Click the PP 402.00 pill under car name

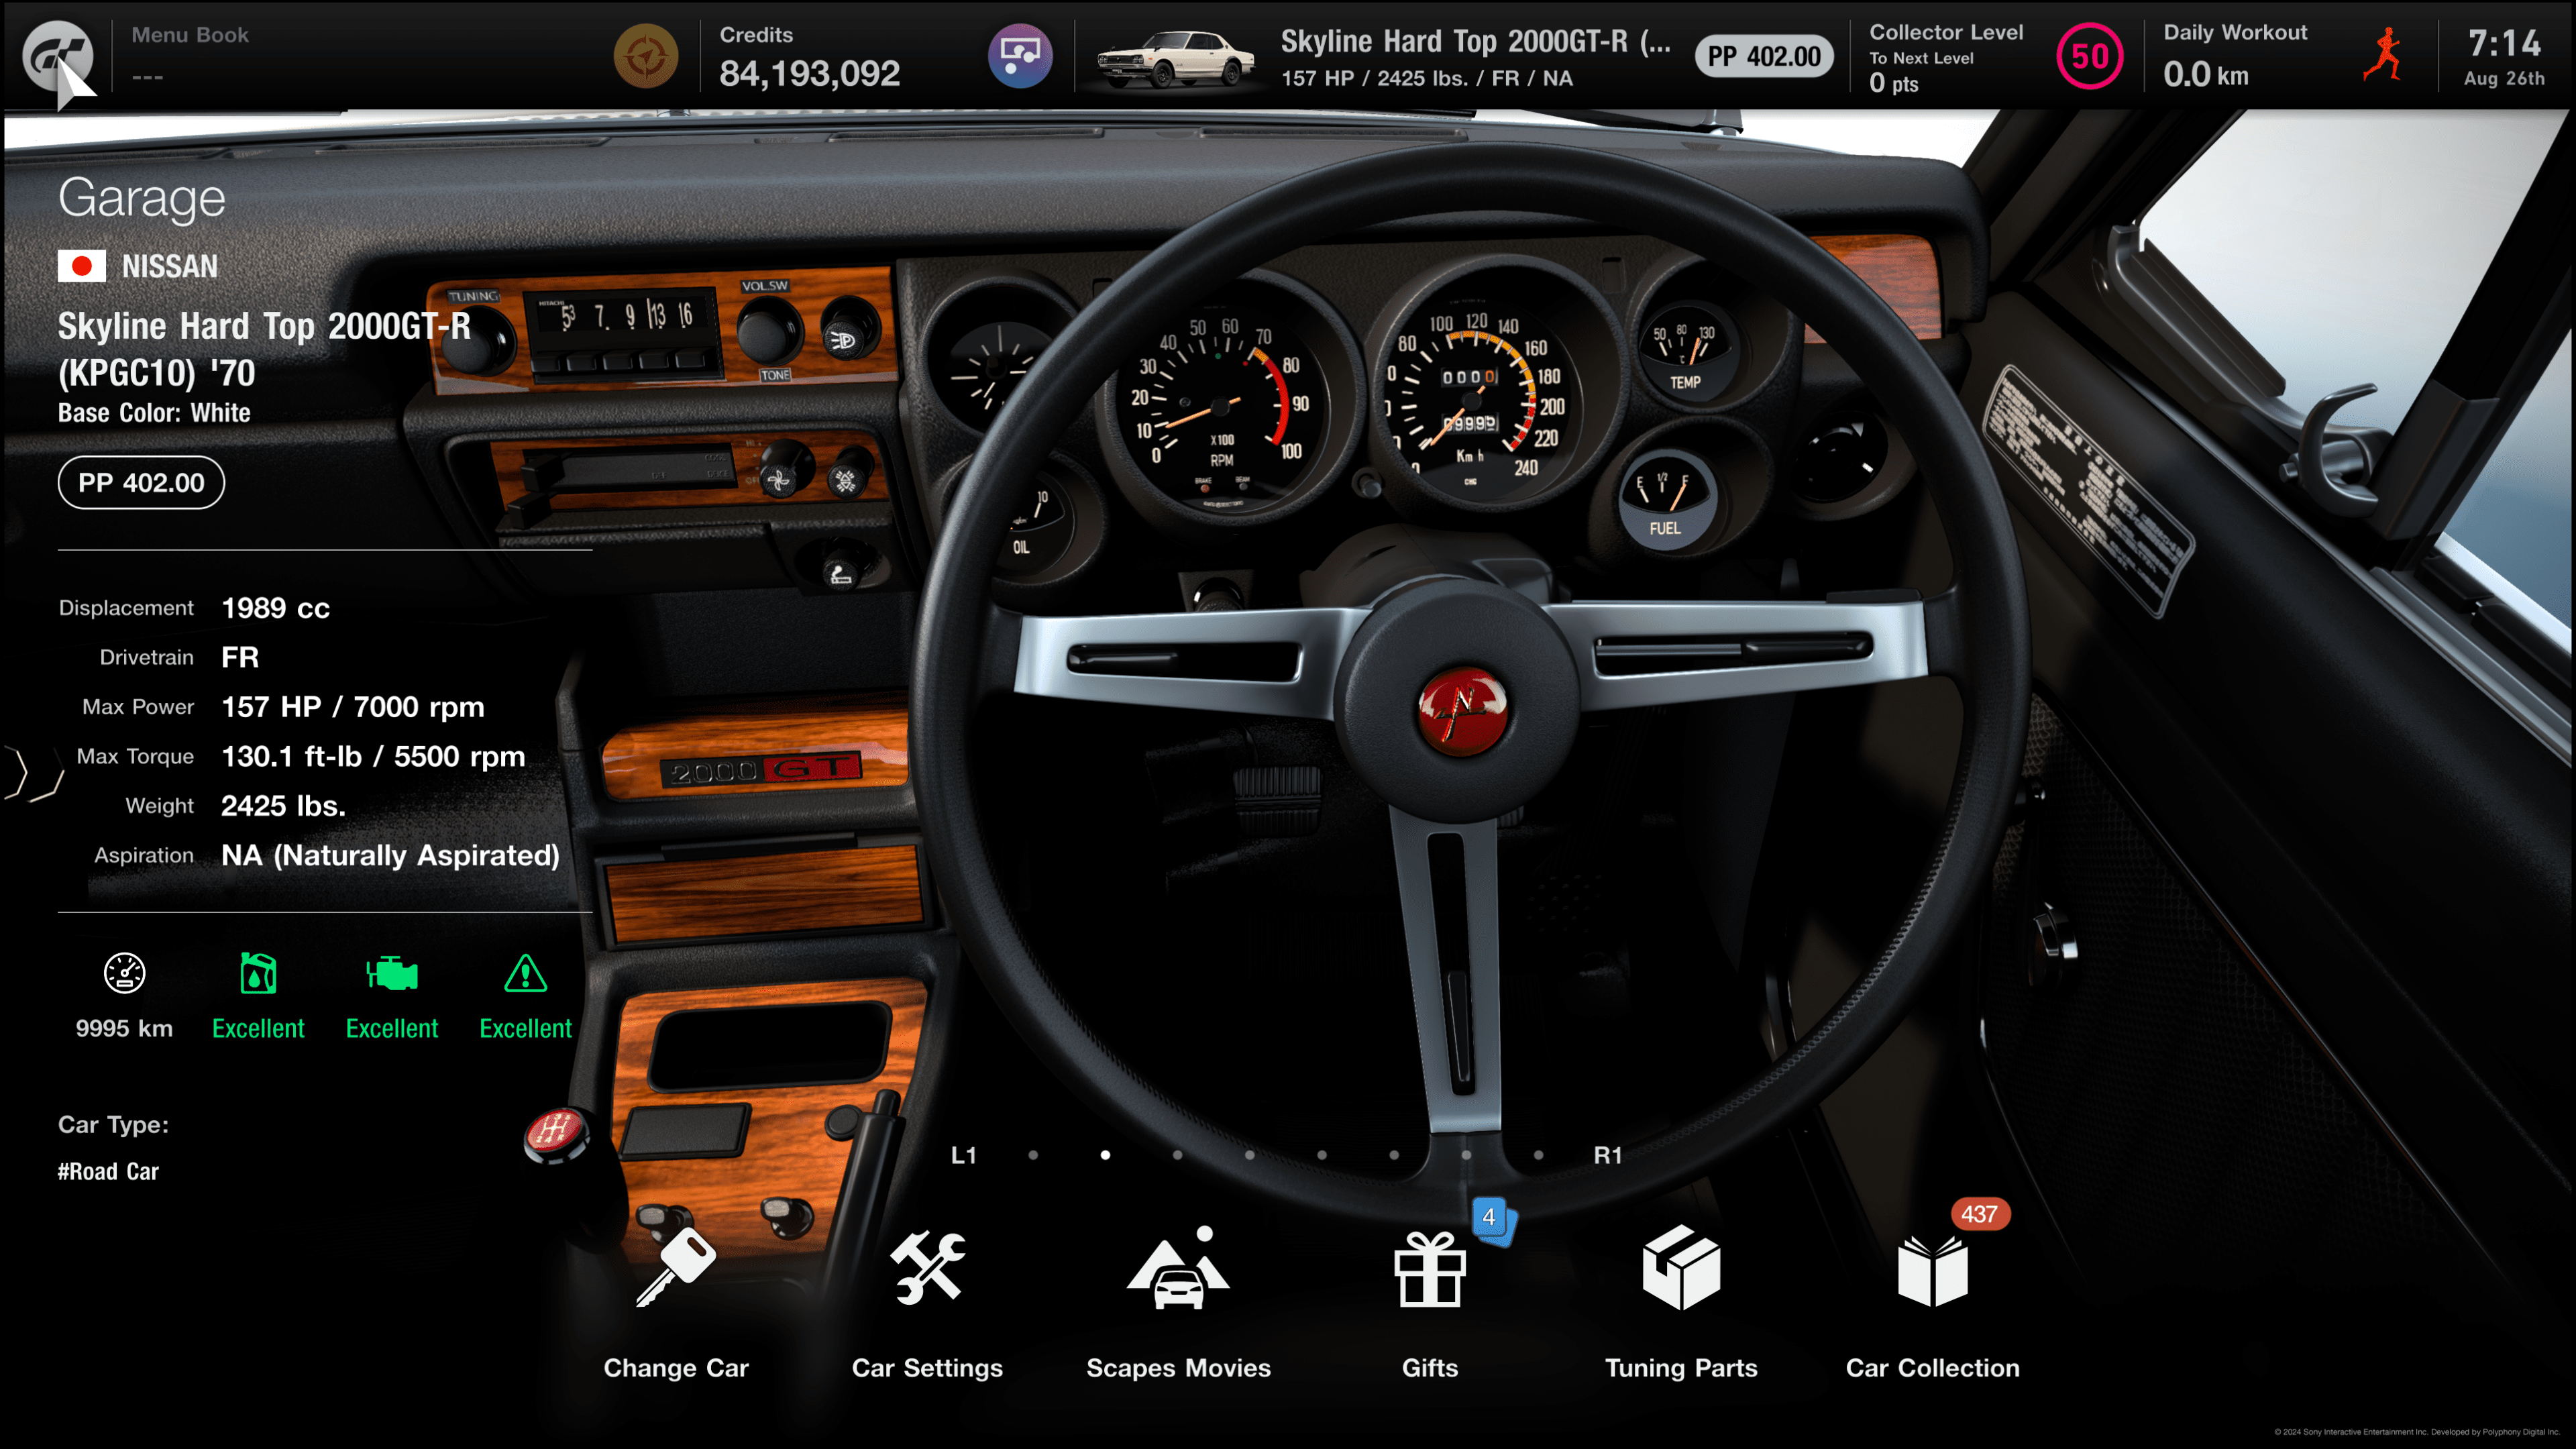click(x=141, y=483)
